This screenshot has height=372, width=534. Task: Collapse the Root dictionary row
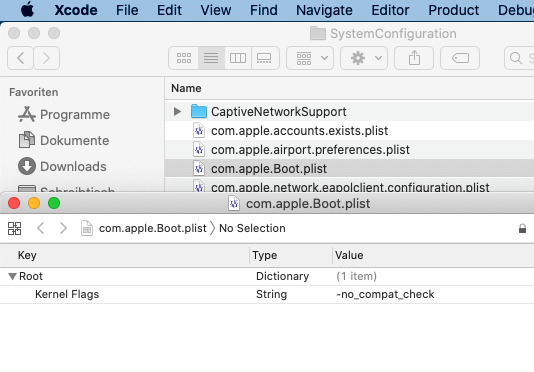tap(12, 276)
